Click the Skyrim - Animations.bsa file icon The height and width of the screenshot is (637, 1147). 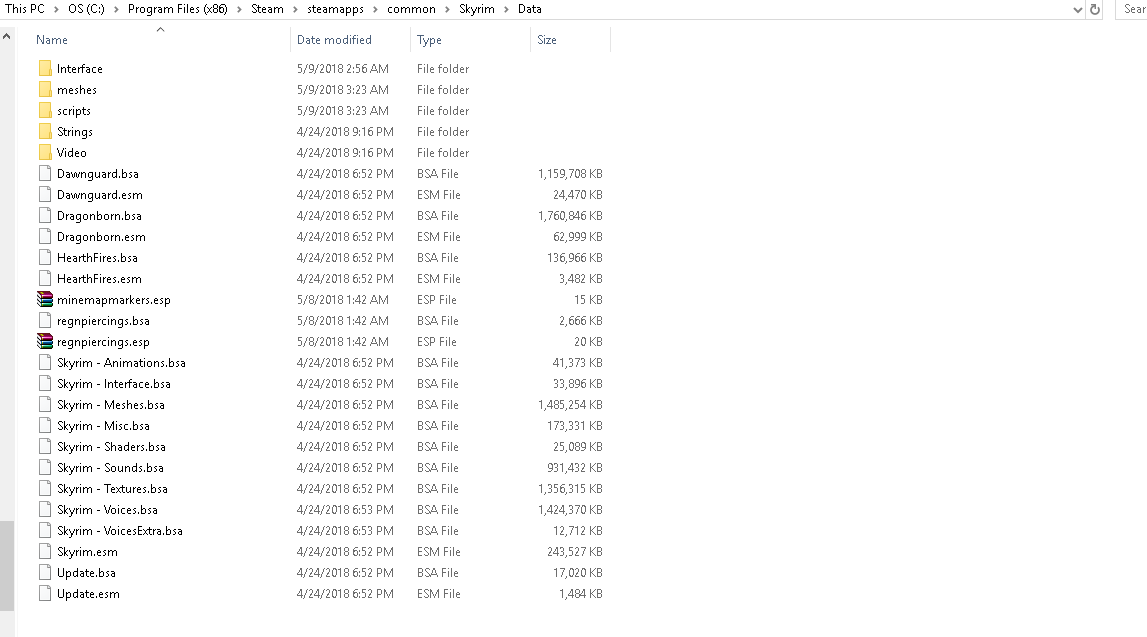pyautogui.click(x=45, y=363)
